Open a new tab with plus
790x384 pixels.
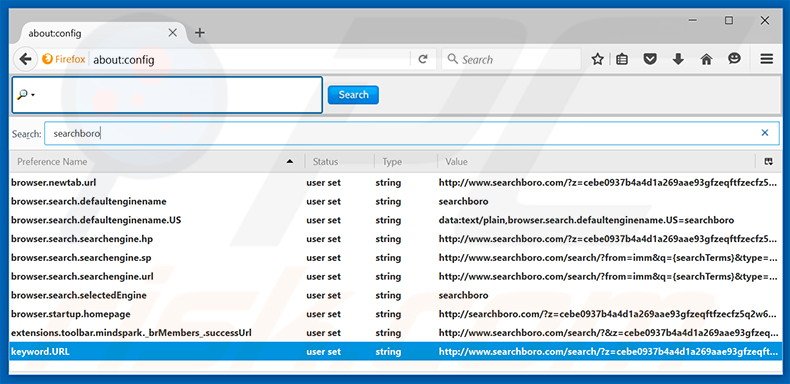pyautogui.click(x=200, y=33)
